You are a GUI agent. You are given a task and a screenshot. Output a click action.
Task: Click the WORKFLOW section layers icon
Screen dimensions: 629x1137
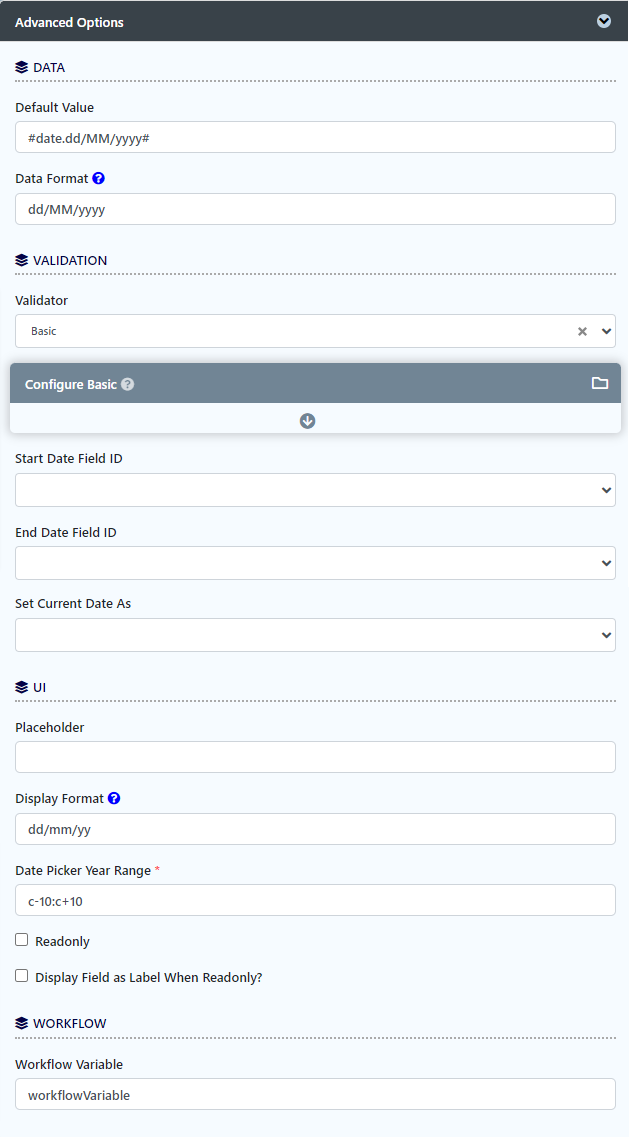[x=22, y=1023]
